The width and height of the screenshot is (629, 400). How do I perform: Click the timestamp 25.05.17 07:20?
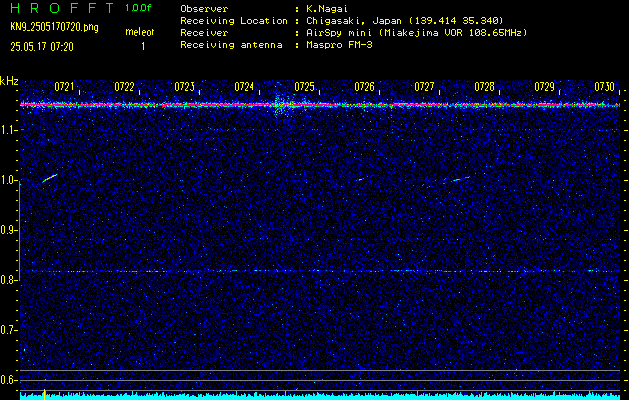click(42, 47)
